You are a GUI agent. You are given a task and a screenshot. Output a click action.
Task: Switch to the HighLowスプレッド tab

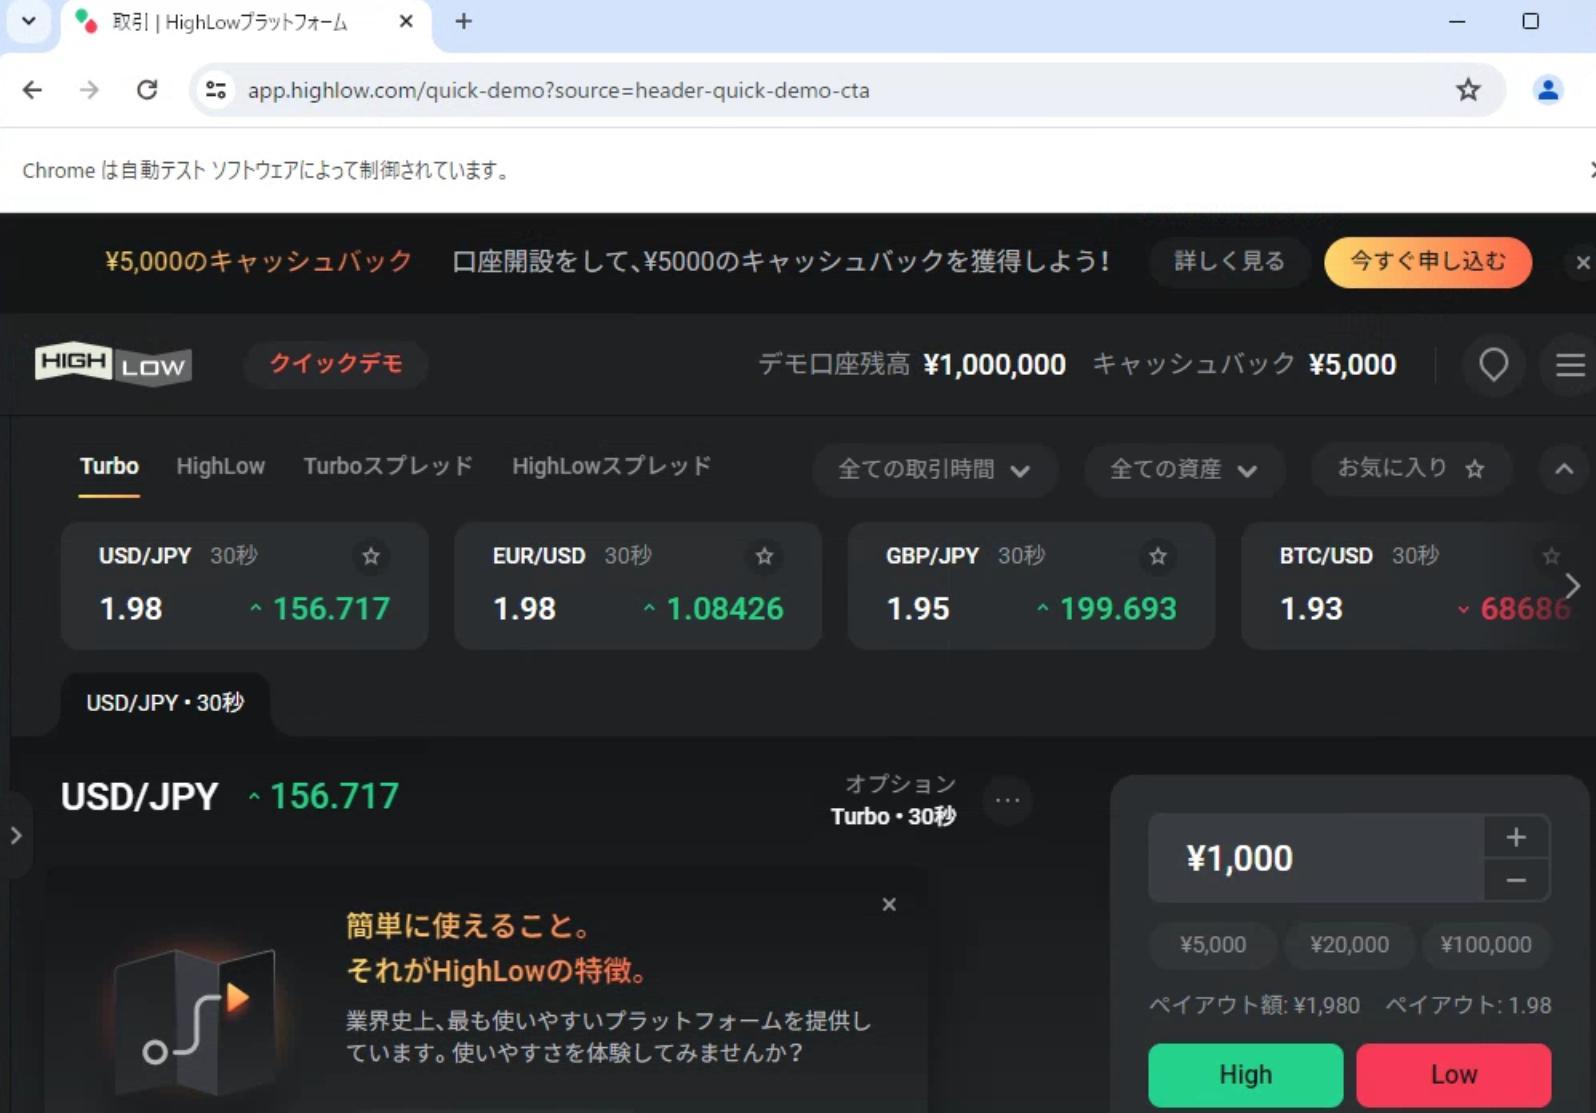click(611, 466)
